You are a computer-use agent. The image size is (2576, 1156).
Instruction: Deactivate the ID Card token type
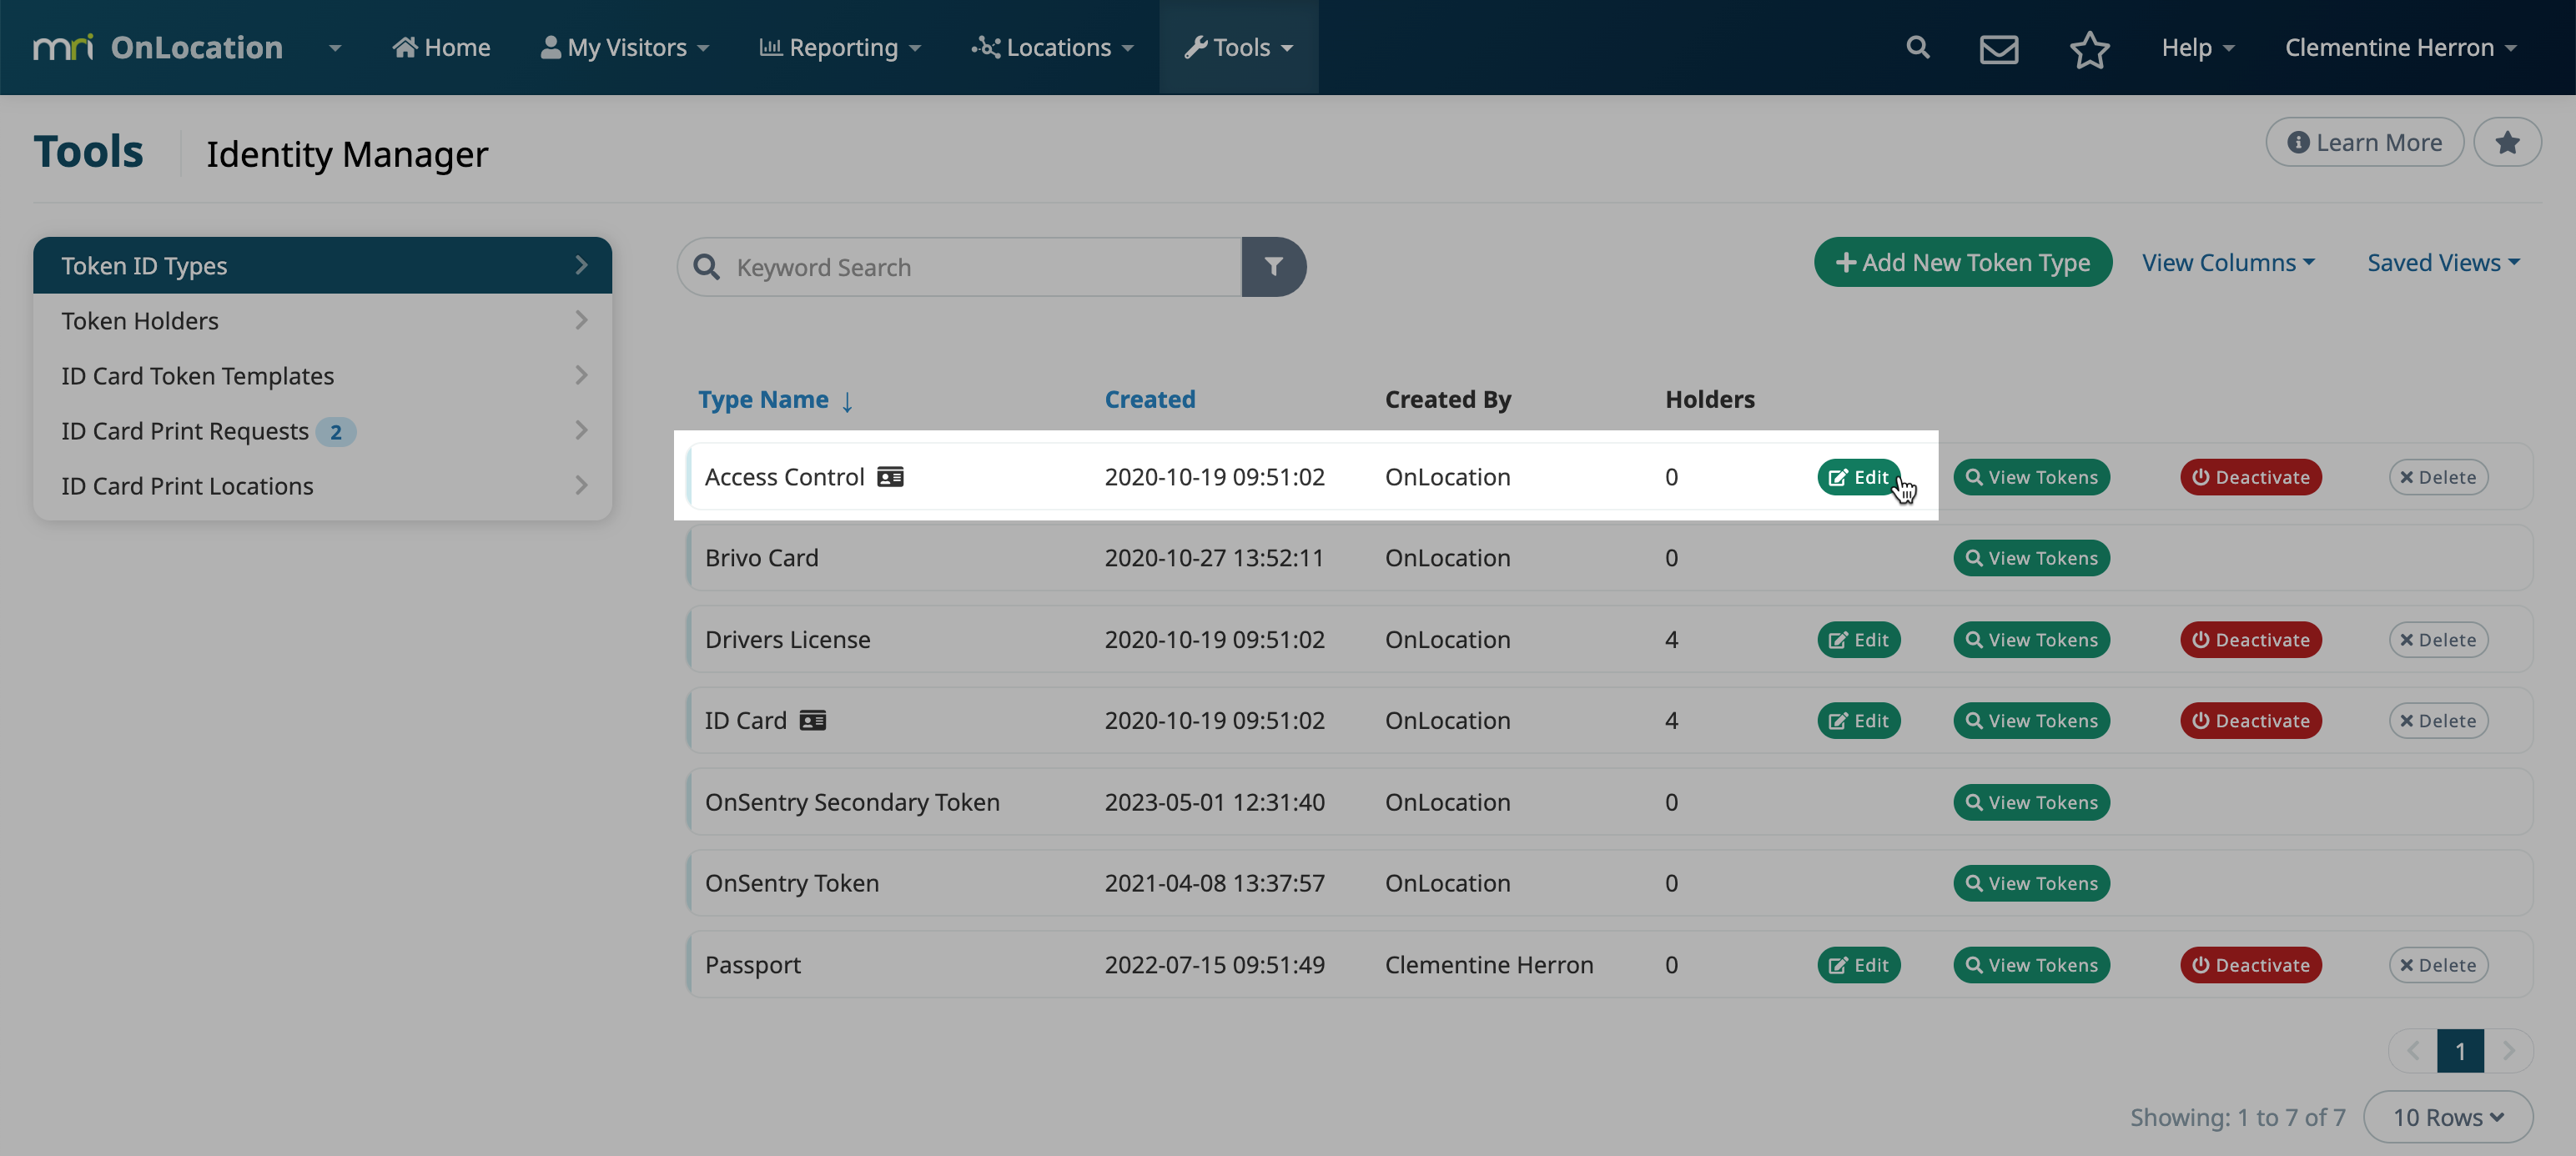tap(2250, 720)
